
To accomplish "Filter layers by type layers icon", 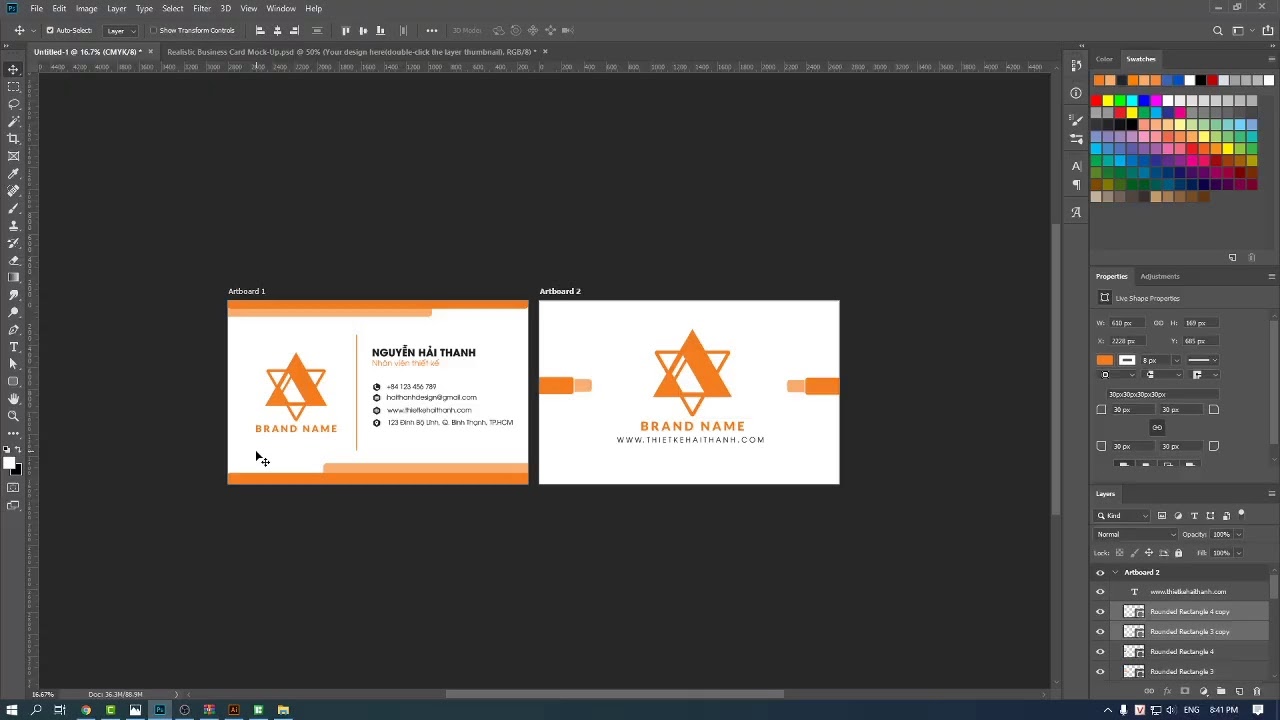I will (x=1194, y=516).
